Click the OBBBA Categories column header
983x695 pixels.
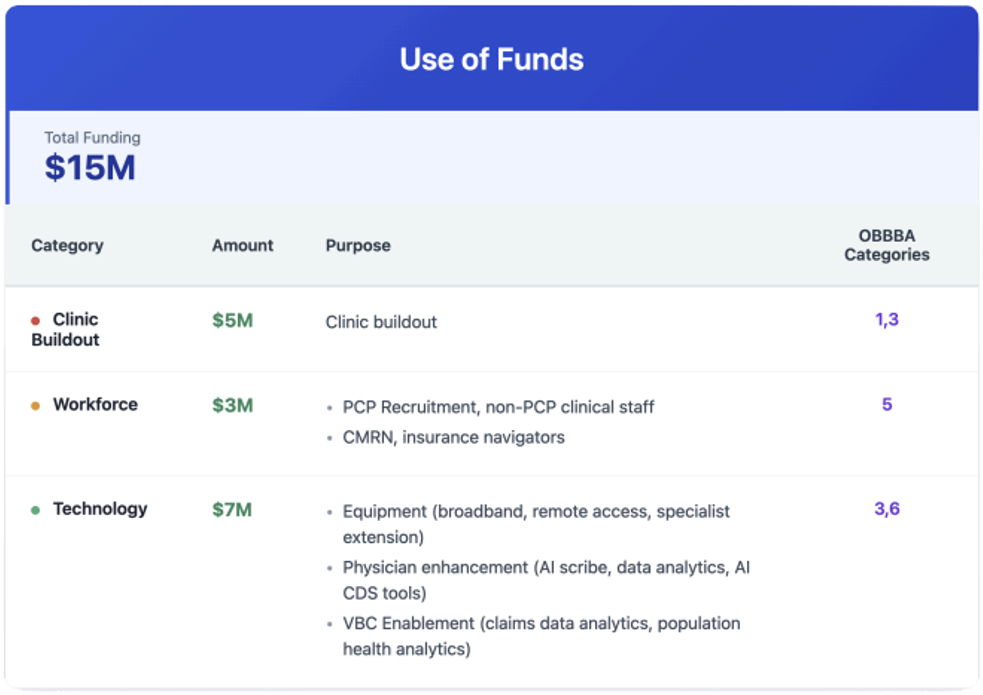tap(886, 245)
